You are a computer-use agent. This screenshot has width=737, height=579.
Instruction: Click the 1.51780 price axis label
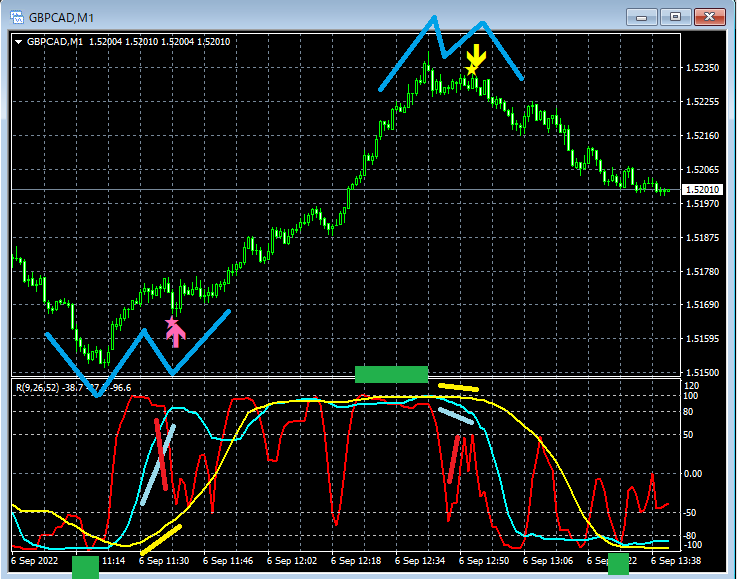click(702, 272)
